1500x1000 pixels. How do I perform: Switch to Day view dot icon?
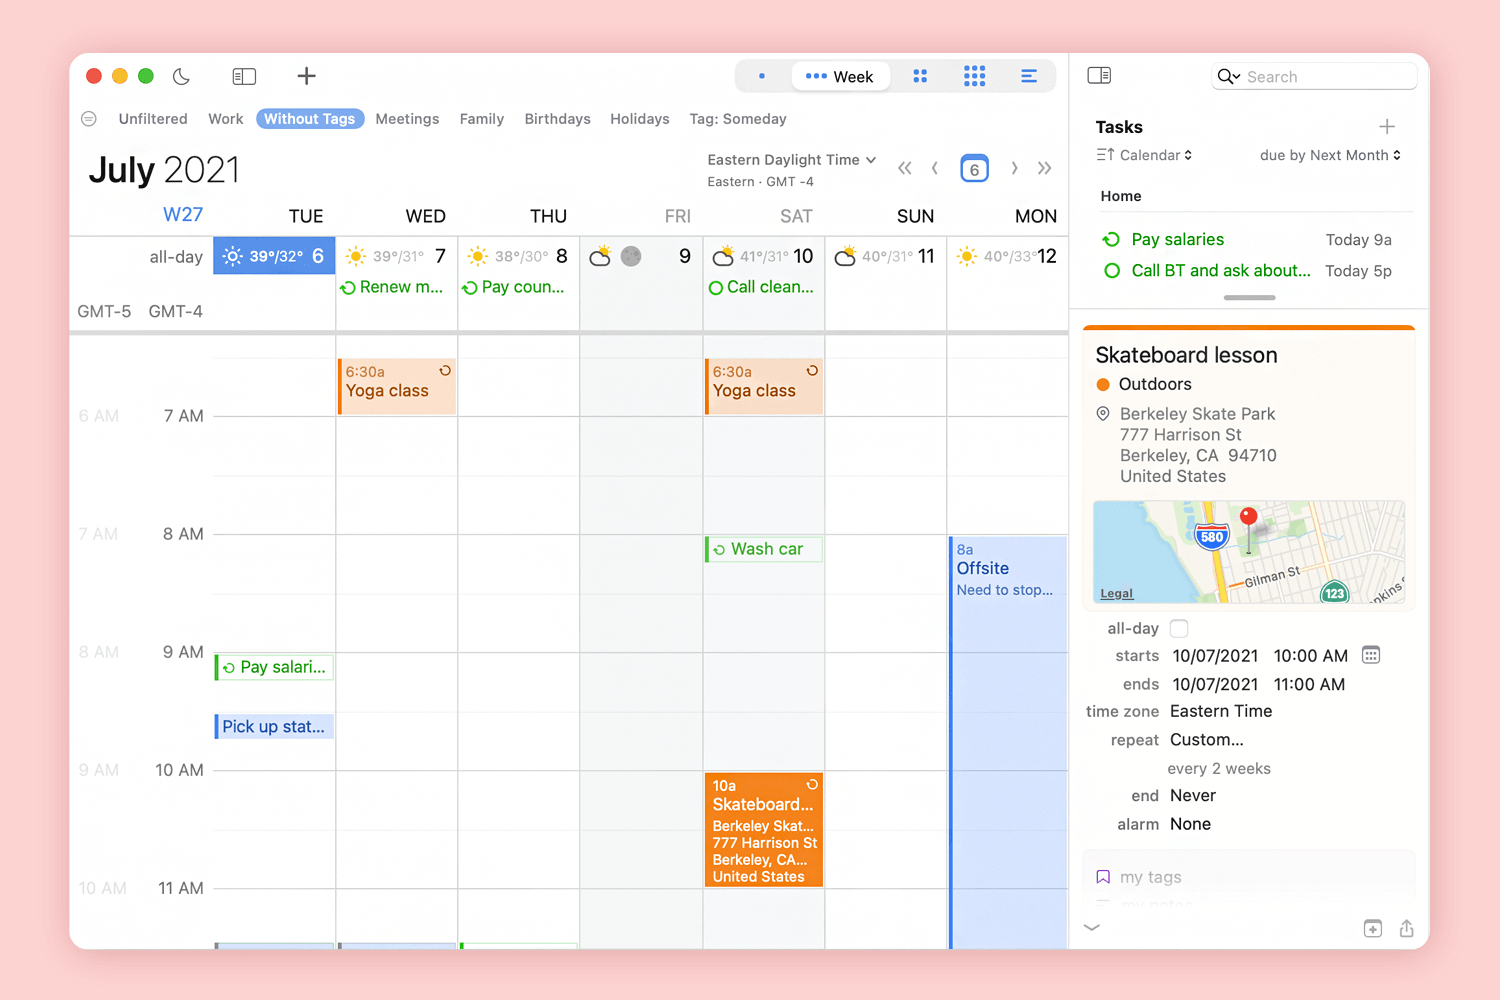tap(762, 76)
